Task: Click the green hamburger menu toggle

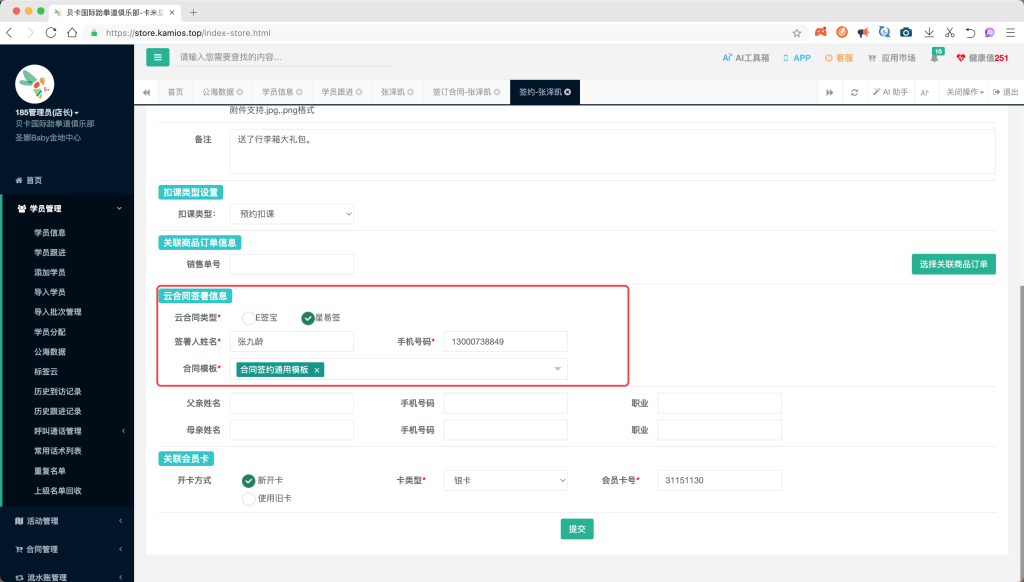Action: pyautogui.click(x=157, y=57)
